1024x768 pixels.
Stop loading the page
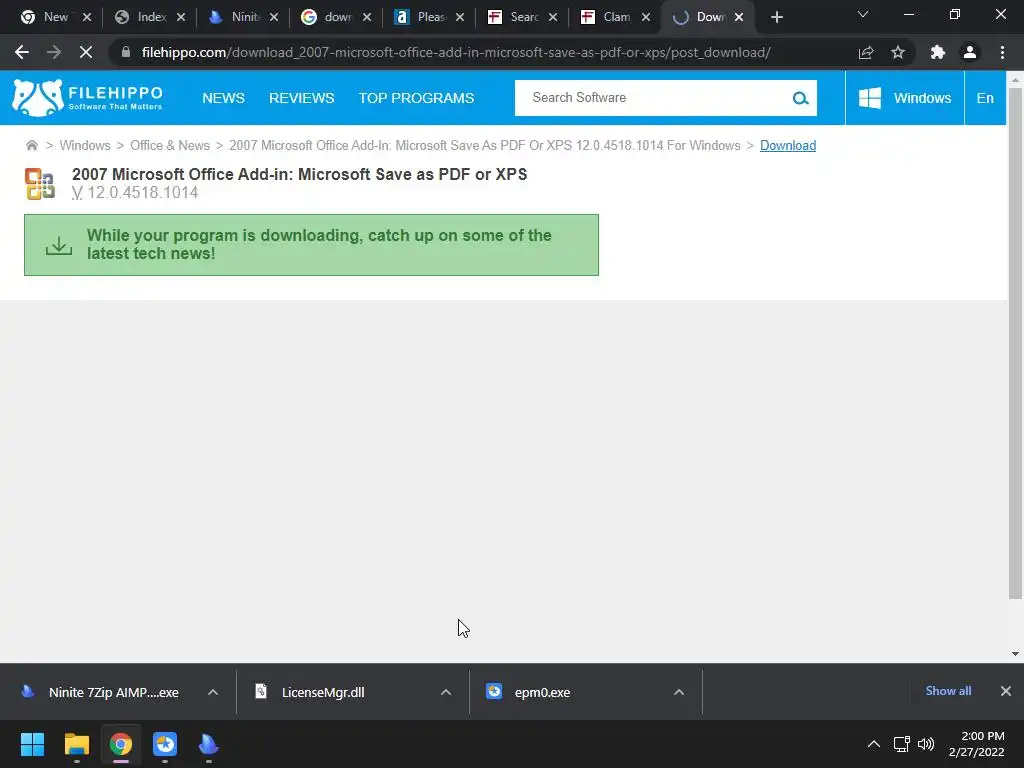(x=86, y=52)
